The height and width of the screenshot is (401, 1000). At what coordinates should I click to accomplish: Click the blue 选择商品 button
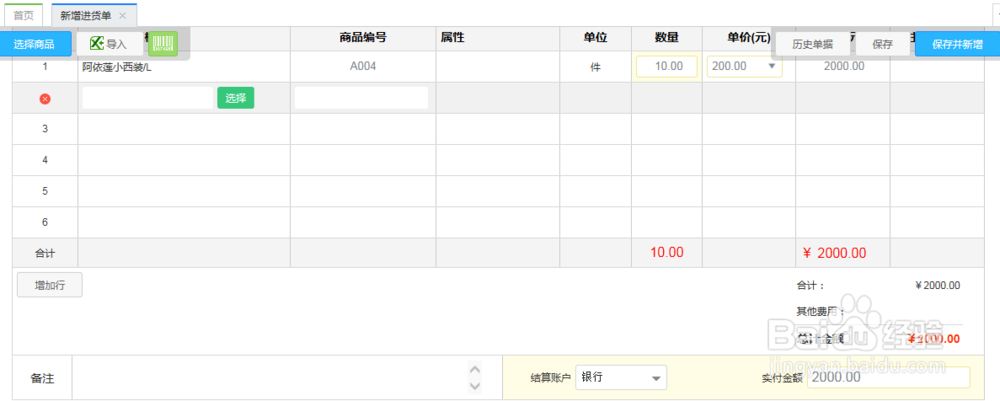pos(35,44)
